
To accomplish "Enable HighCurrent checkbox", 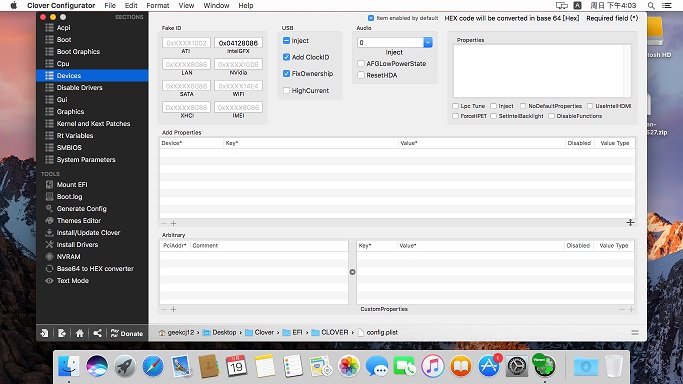I will [x=286, y=91].
